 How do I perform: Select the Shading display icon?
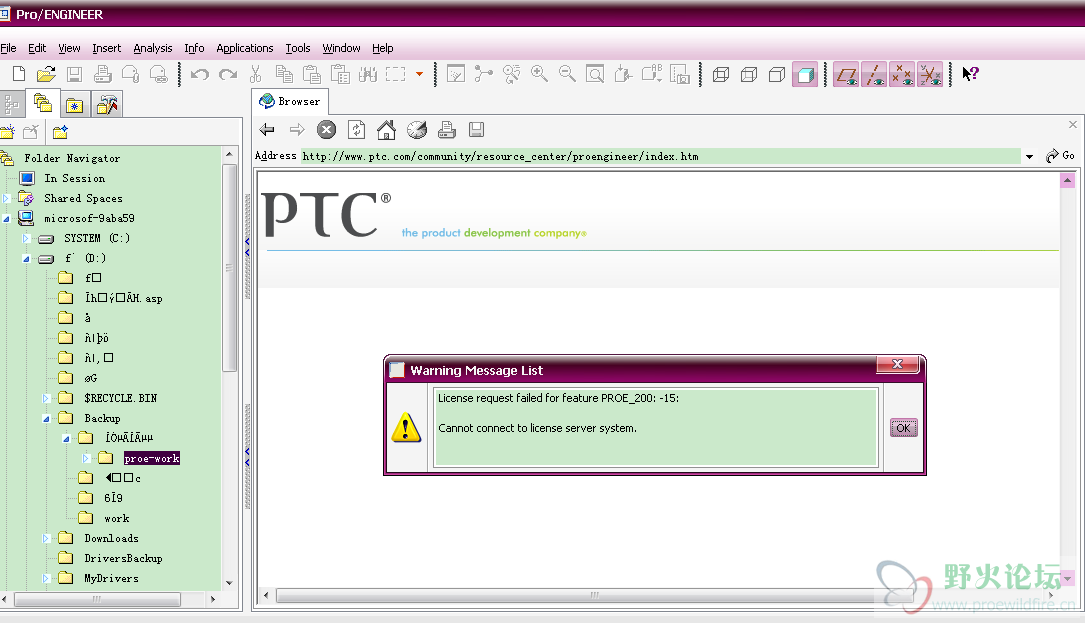coord(805,74)
